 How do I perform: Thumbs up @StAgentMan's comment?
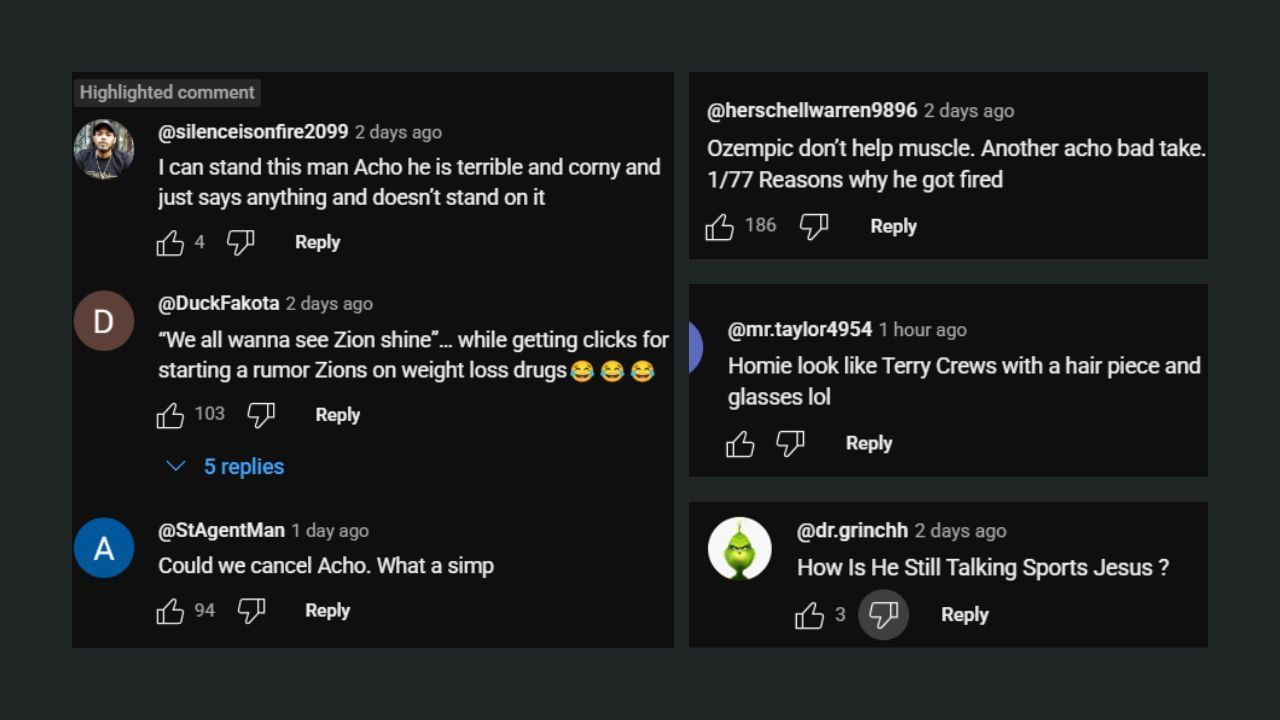click(x=171, y=611)
